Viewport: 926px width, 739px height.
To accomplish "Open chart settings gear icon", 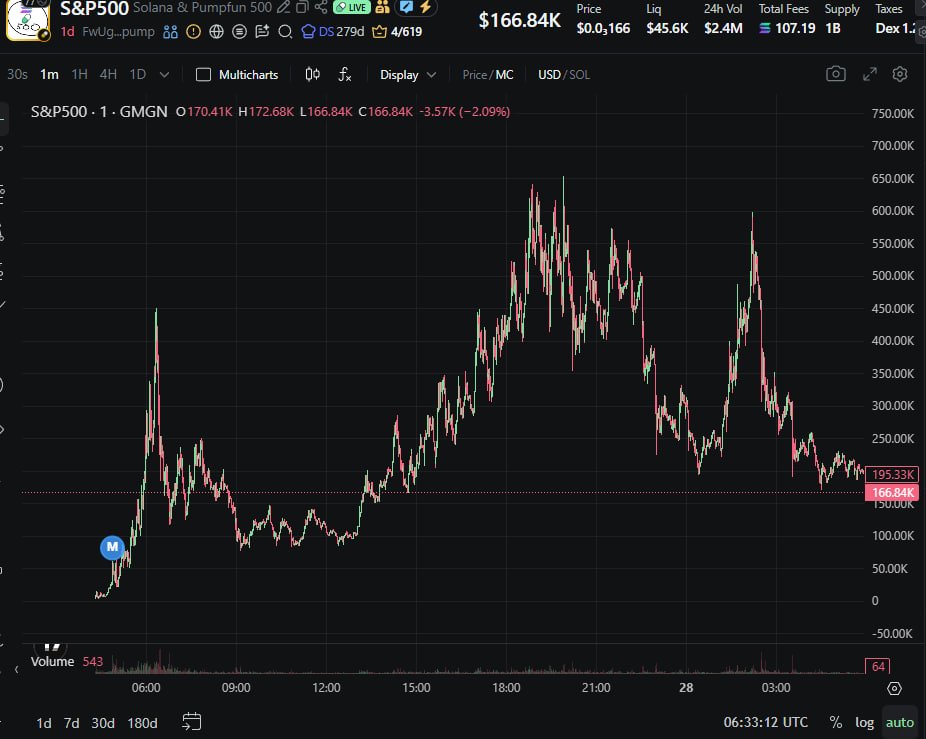I will click(x=900, y=74).
